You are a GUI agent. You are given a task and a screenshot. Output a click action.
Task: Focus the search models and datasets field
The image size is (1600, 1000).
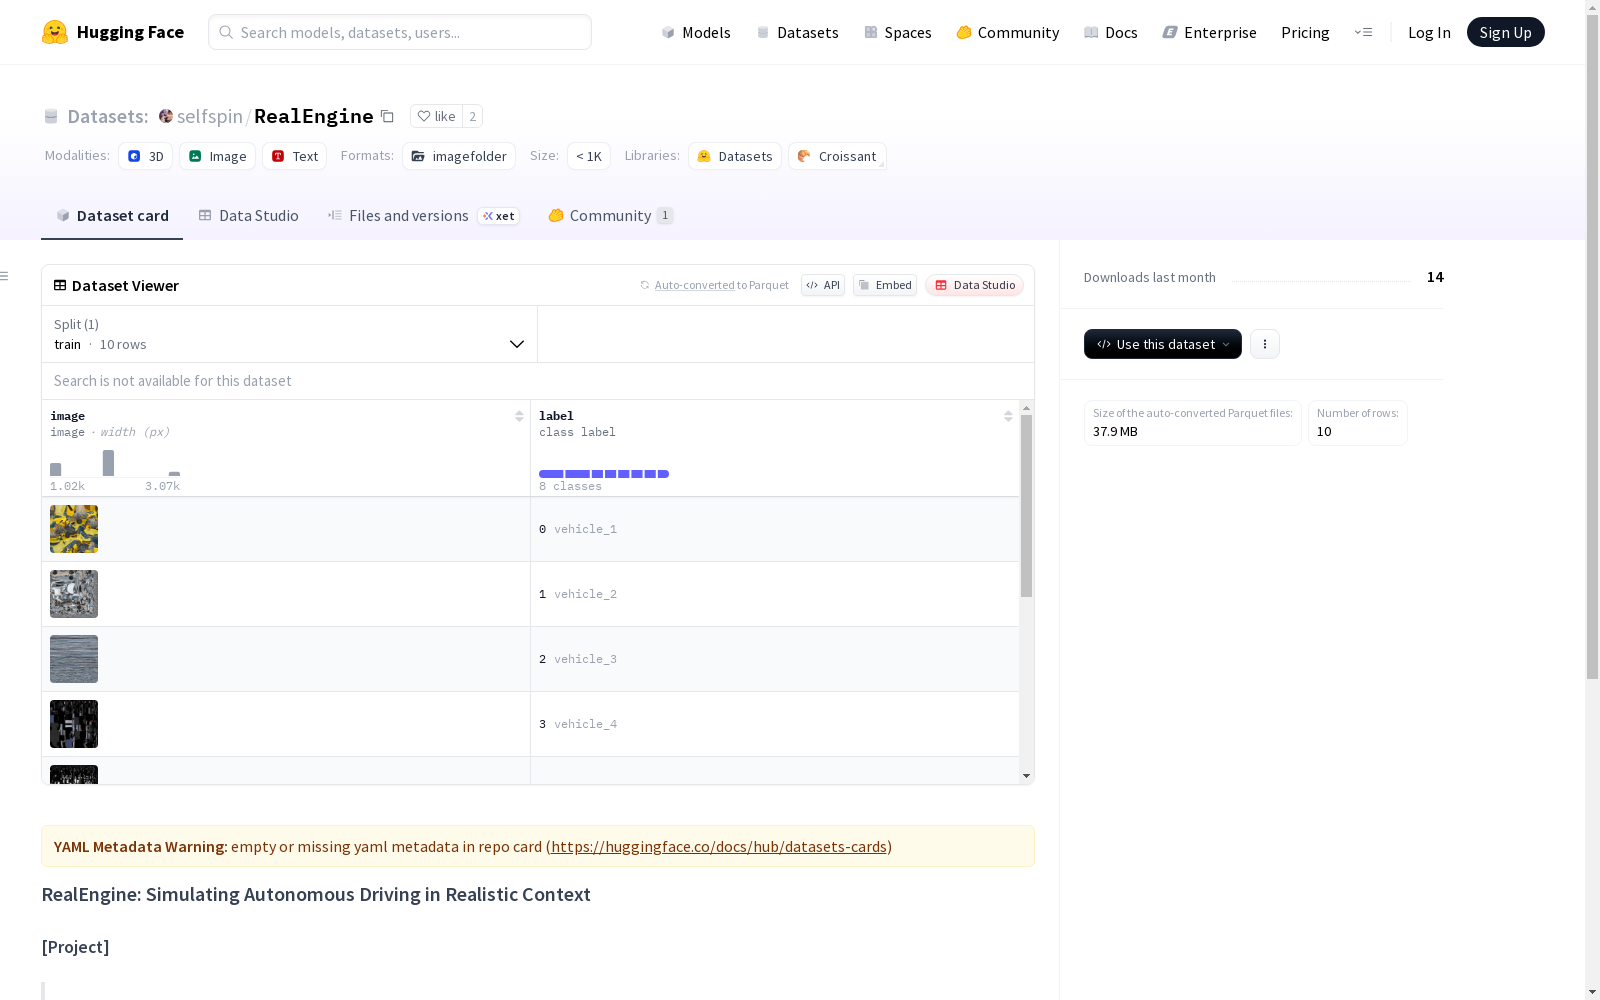pos(400,32)
